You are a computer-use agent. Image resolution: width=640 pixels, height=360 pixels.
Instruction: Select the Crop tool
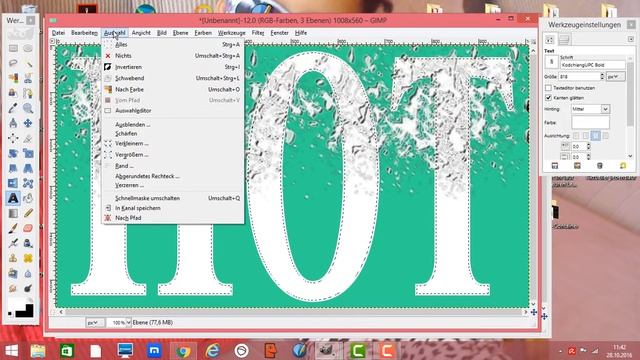[x=28, y=138]
